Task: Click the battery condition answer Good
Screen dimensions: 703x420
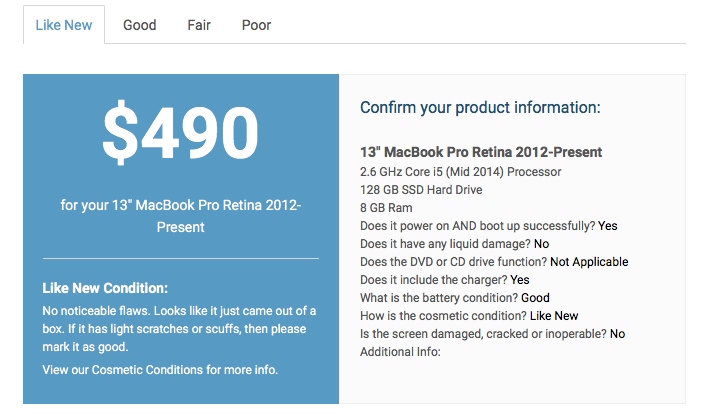Action: point(535,298)
